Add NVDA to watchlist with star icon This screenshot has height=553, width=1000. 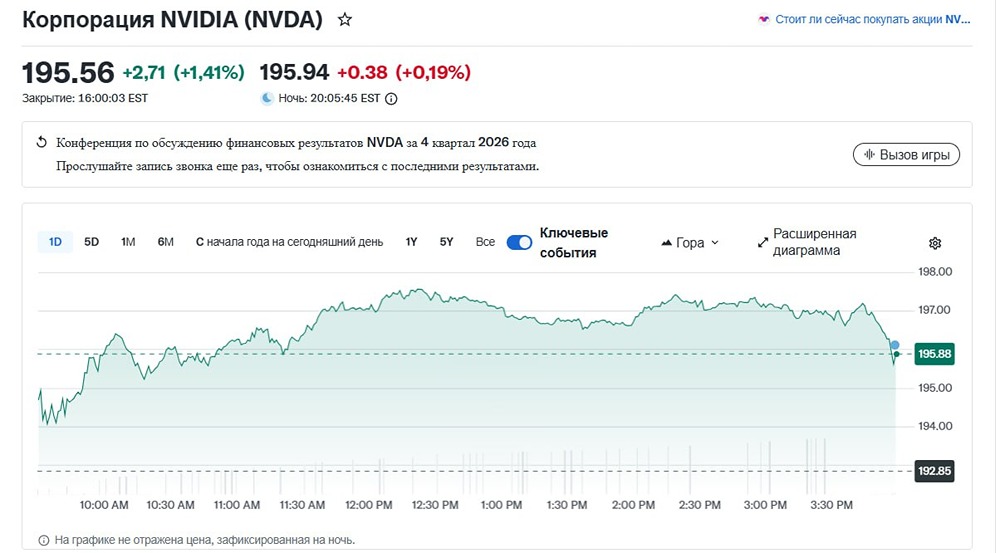coord(344,20)
